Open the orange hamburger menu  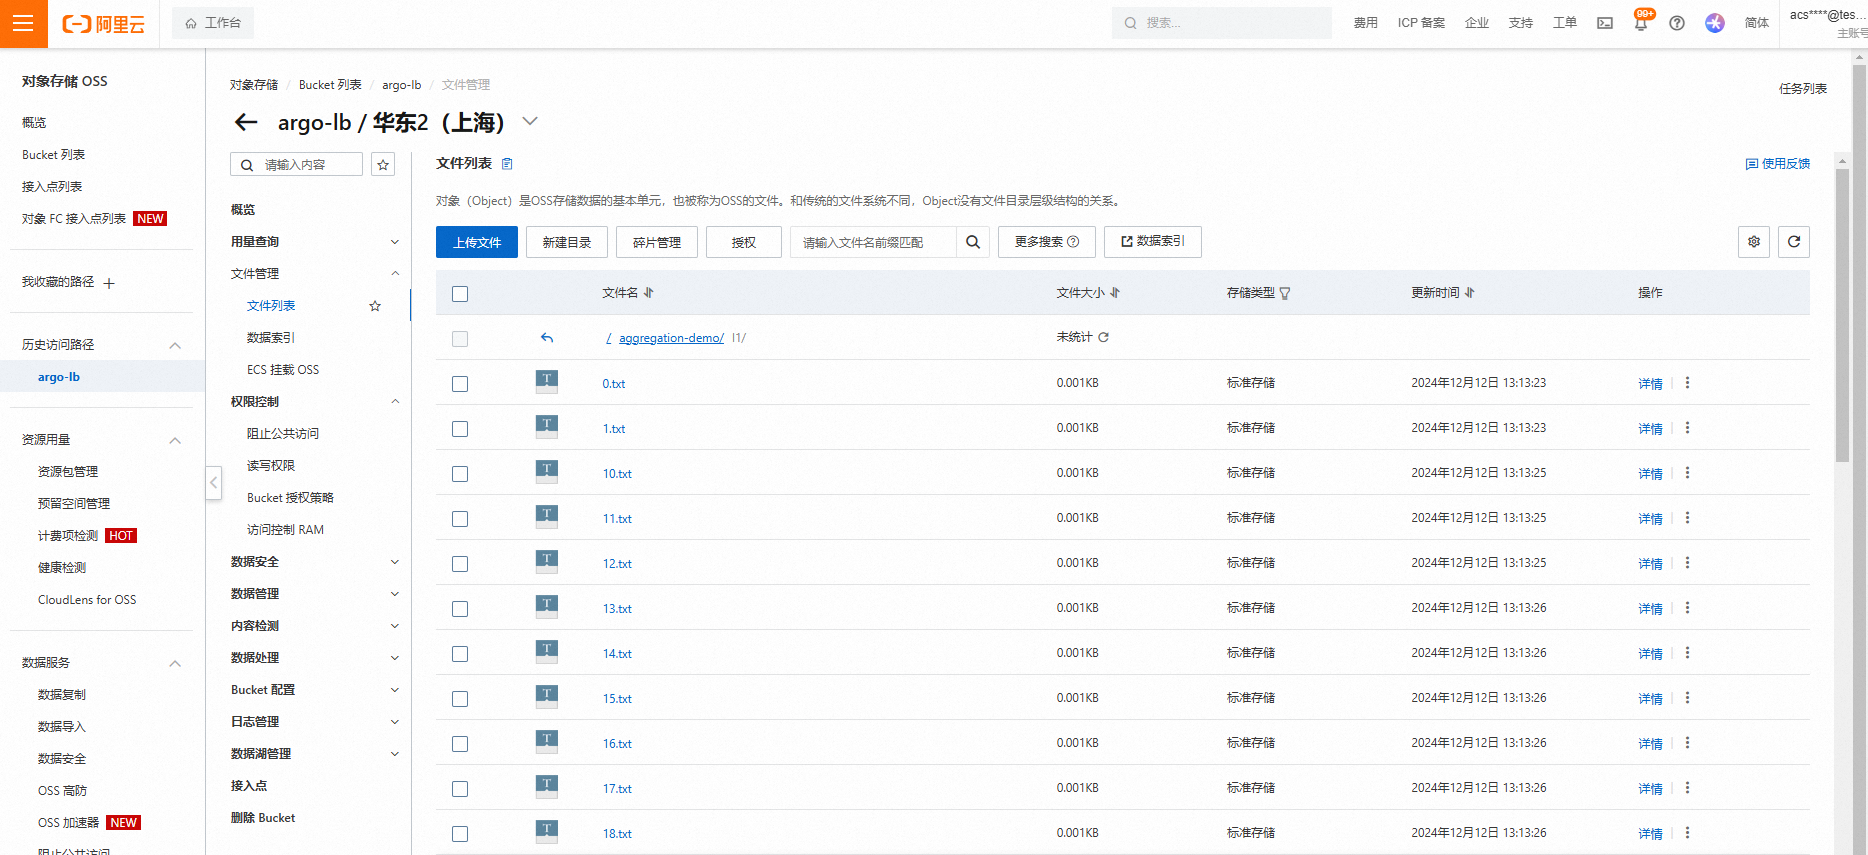point(23,23)
